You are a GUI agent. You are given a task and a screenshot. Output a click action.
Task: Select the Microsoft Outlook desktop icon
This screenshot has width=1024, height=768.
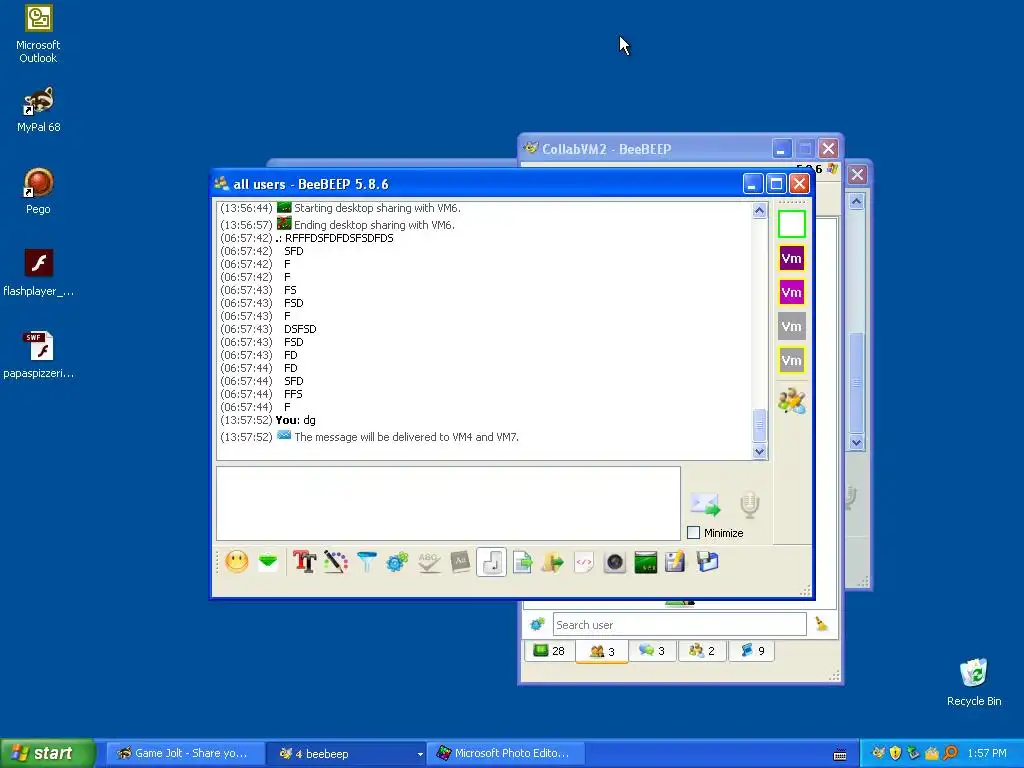(38, 34)
